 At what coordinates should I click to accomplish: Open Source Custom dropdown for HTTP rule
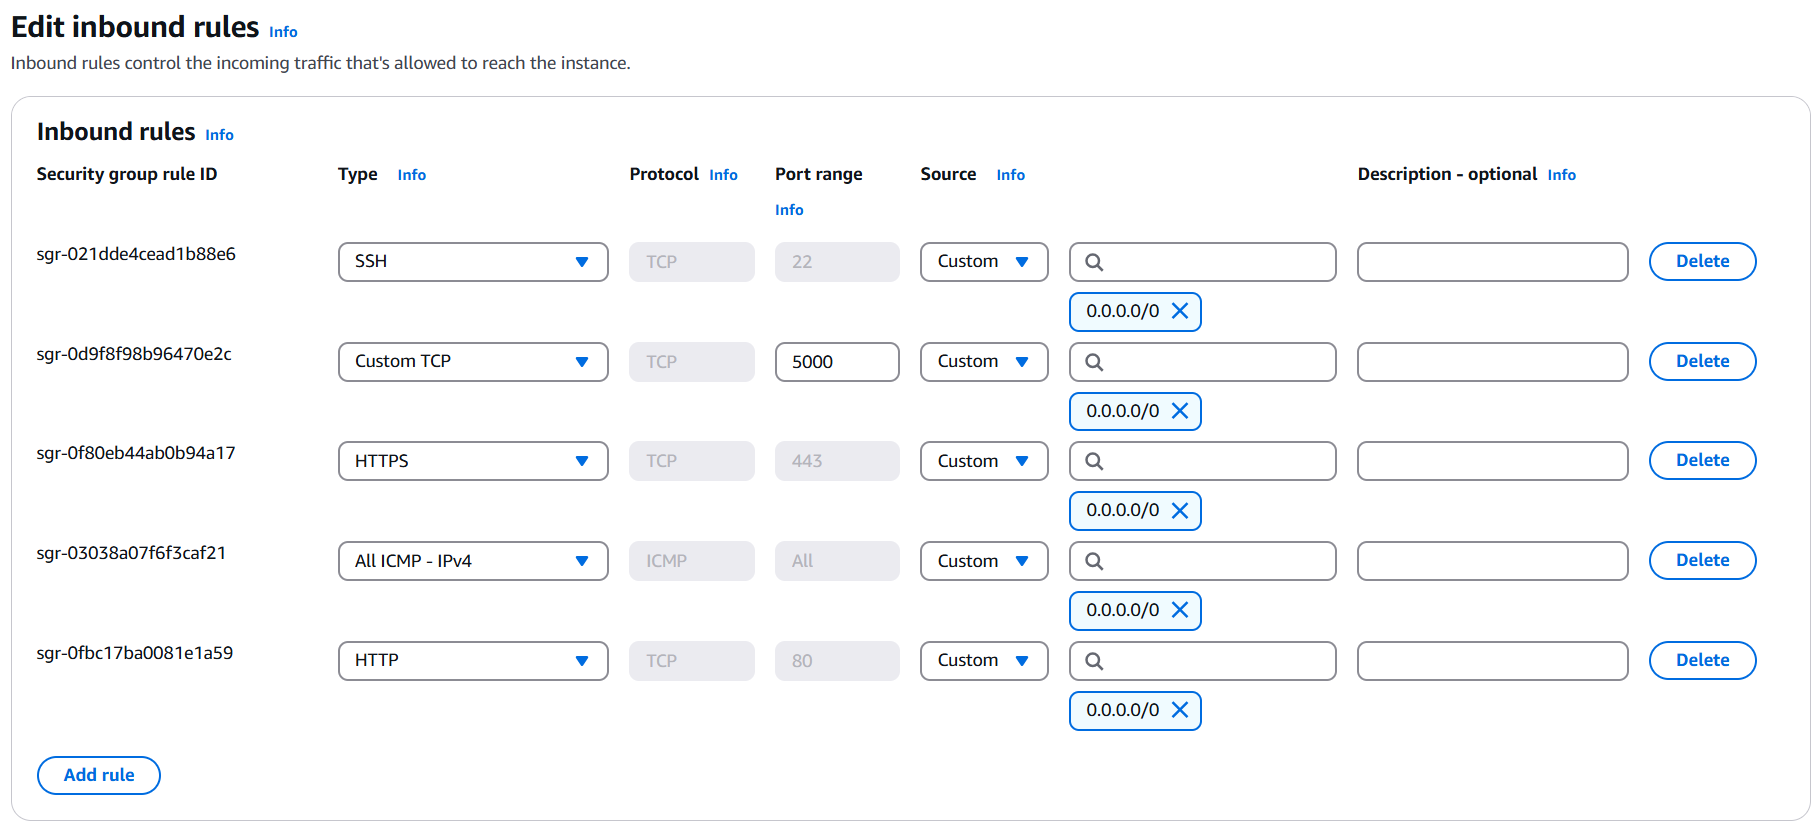click(x=984, y=661)
